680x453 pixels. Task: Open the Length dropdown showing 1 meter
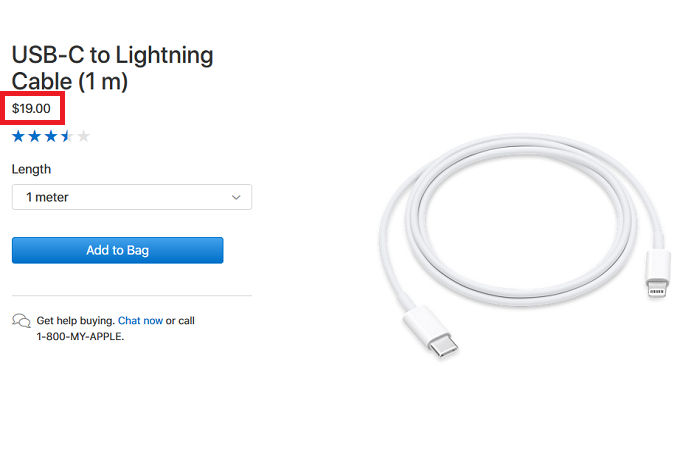click(x=131, y=197)
